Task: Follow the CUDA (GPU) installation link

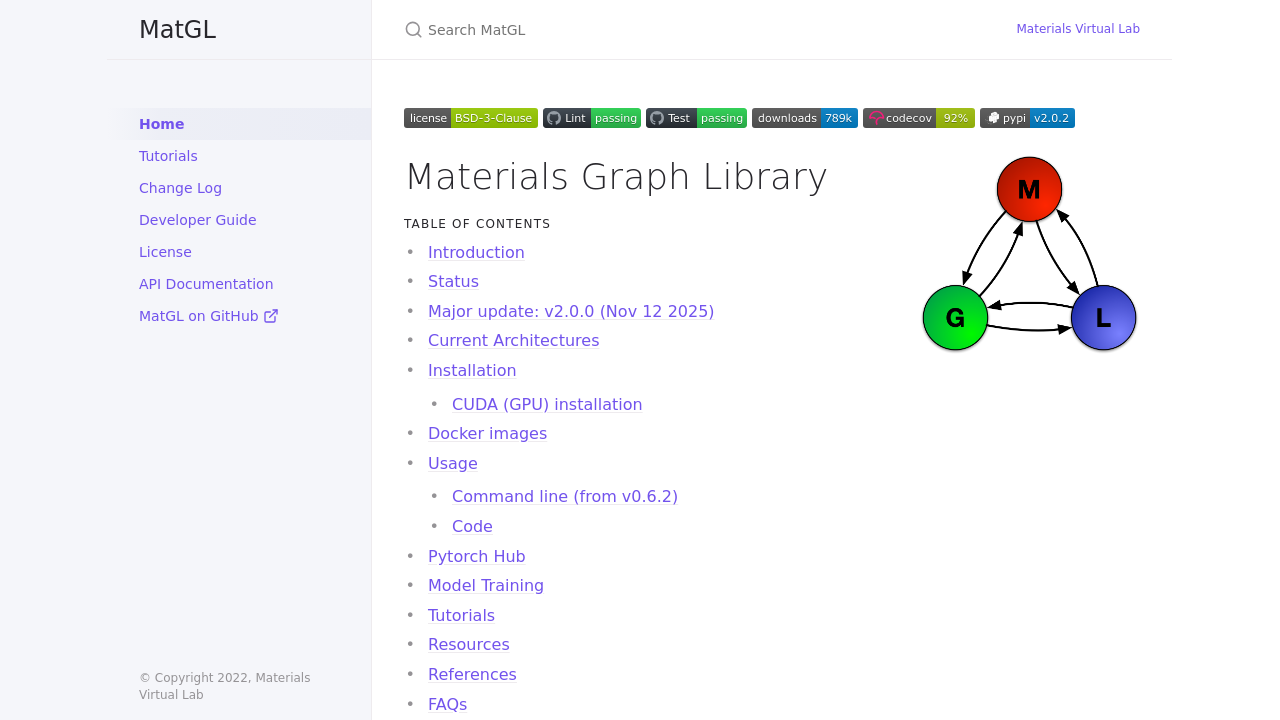Action: [547, 404]
